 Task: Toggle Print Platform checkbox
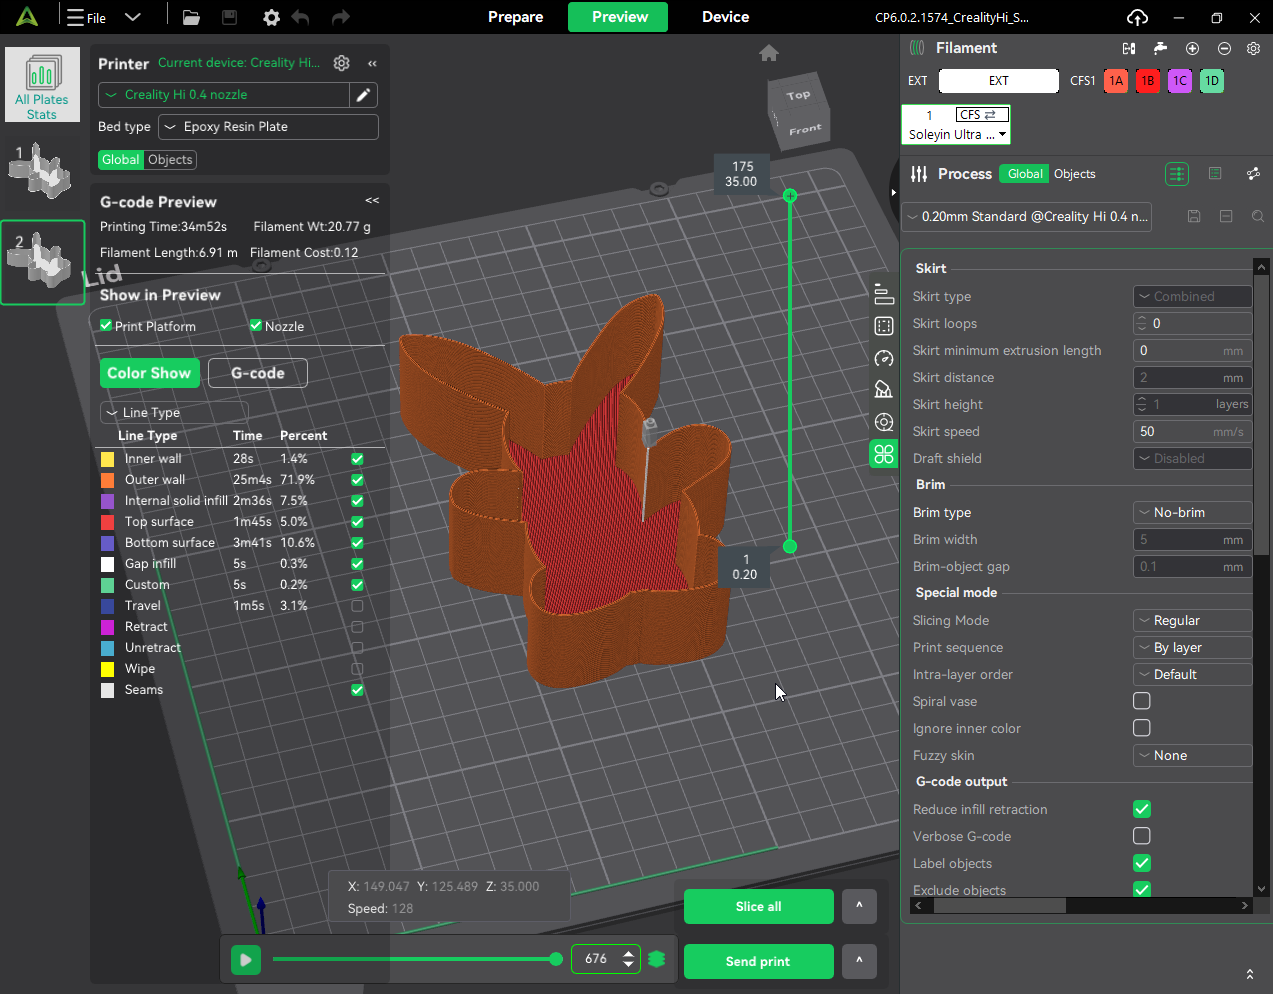(x=106, y=326)
